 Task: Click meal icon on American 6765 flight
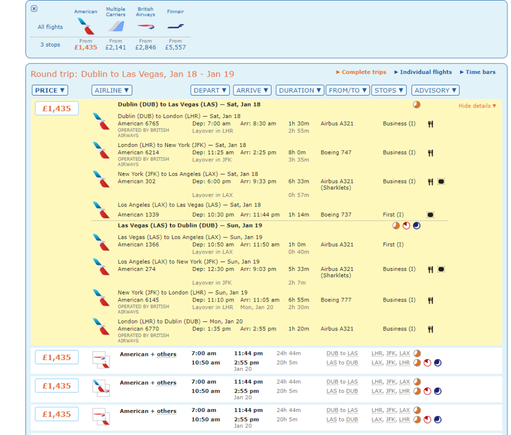coord(430,124)
